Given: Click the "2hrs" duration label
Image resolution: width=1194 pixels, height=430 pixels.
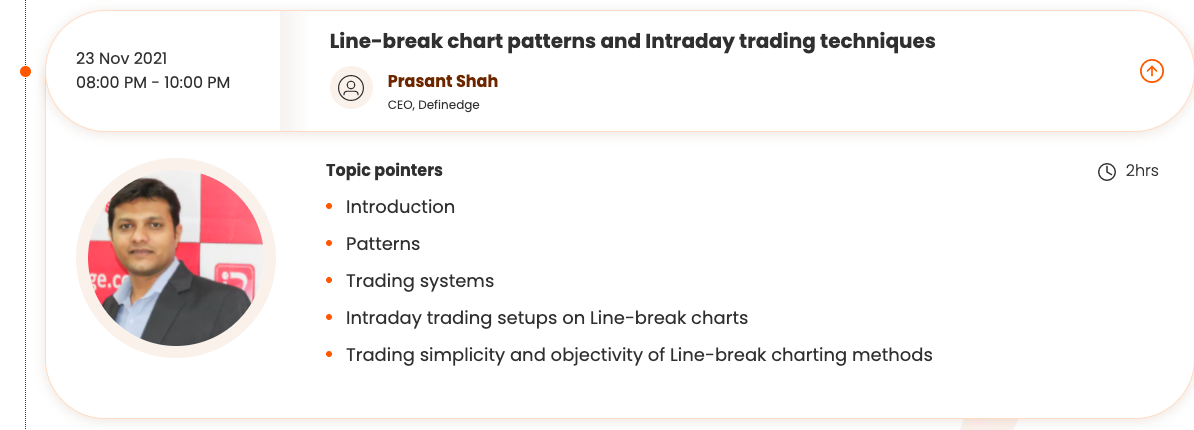Looking at the screenshot, I should click(1142, 171).
